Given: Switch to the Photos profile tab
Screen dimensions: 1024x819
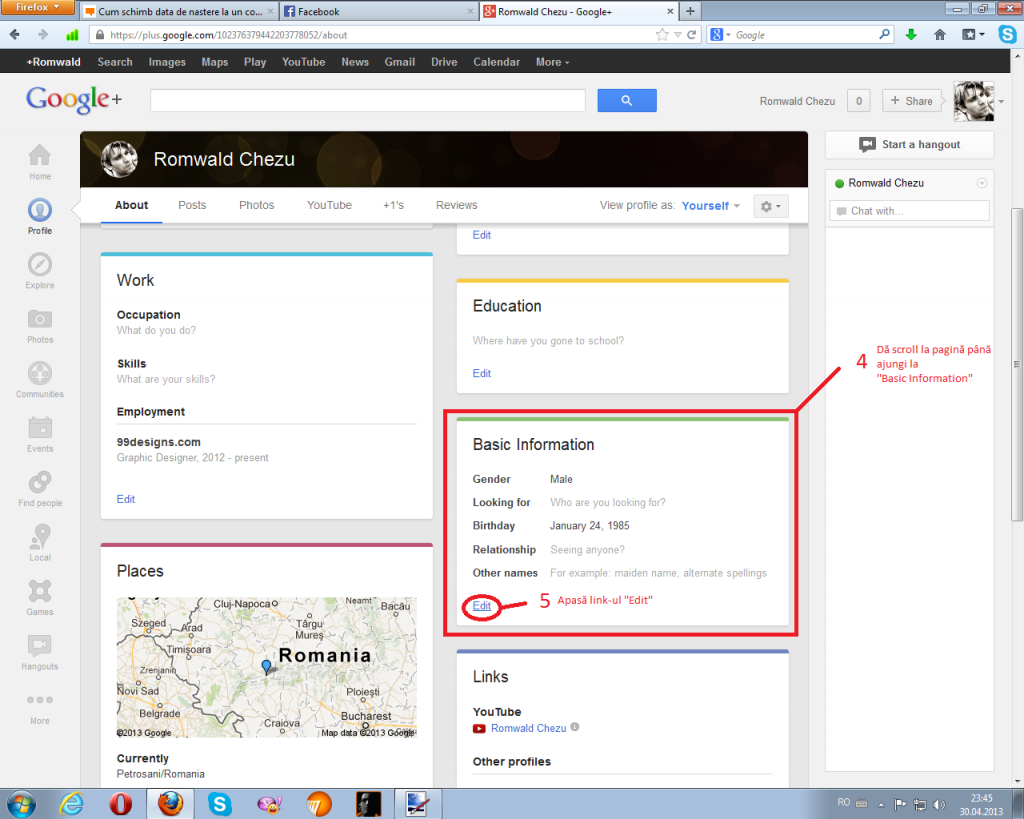Looking at the screenshot, I should click(257, 205).
